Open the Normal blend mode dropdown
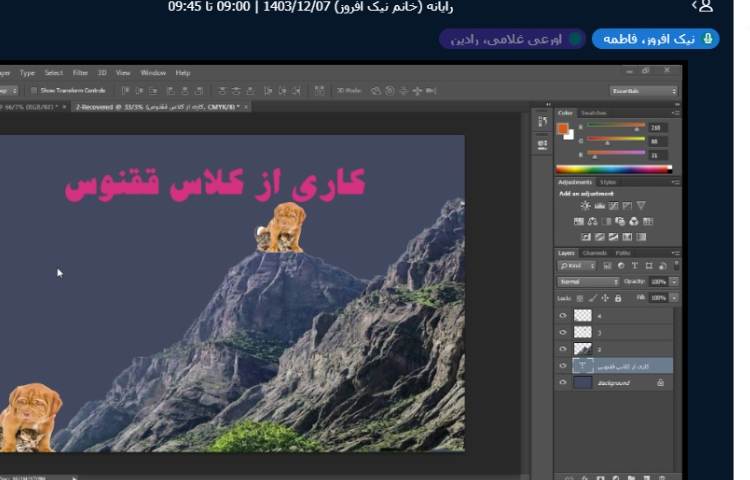Screen dimensions: 750x480 coord(588,282)
